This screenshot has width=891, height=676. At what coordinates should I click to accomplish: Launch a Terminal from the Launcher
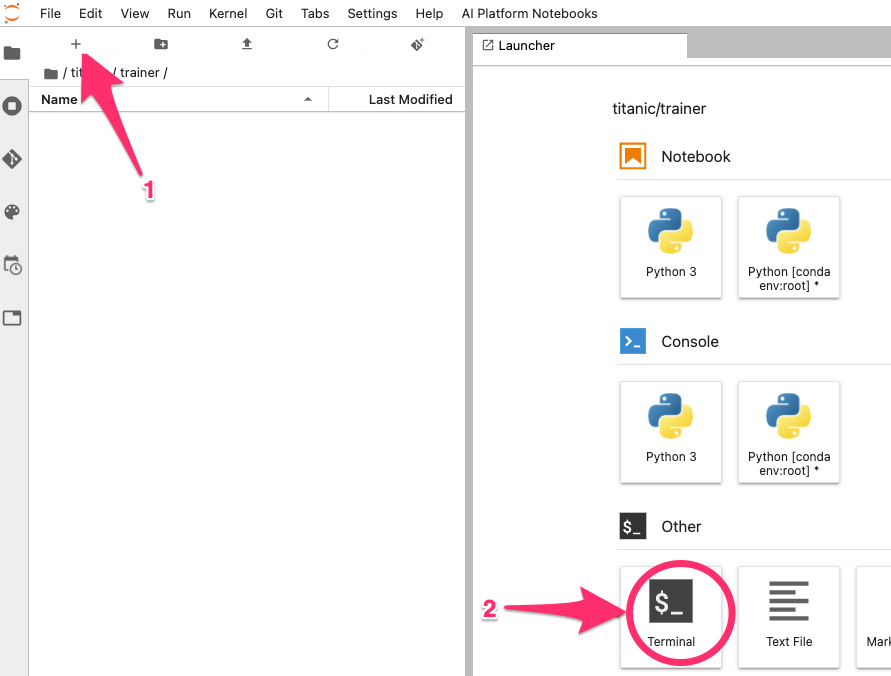tap(671, 610)
